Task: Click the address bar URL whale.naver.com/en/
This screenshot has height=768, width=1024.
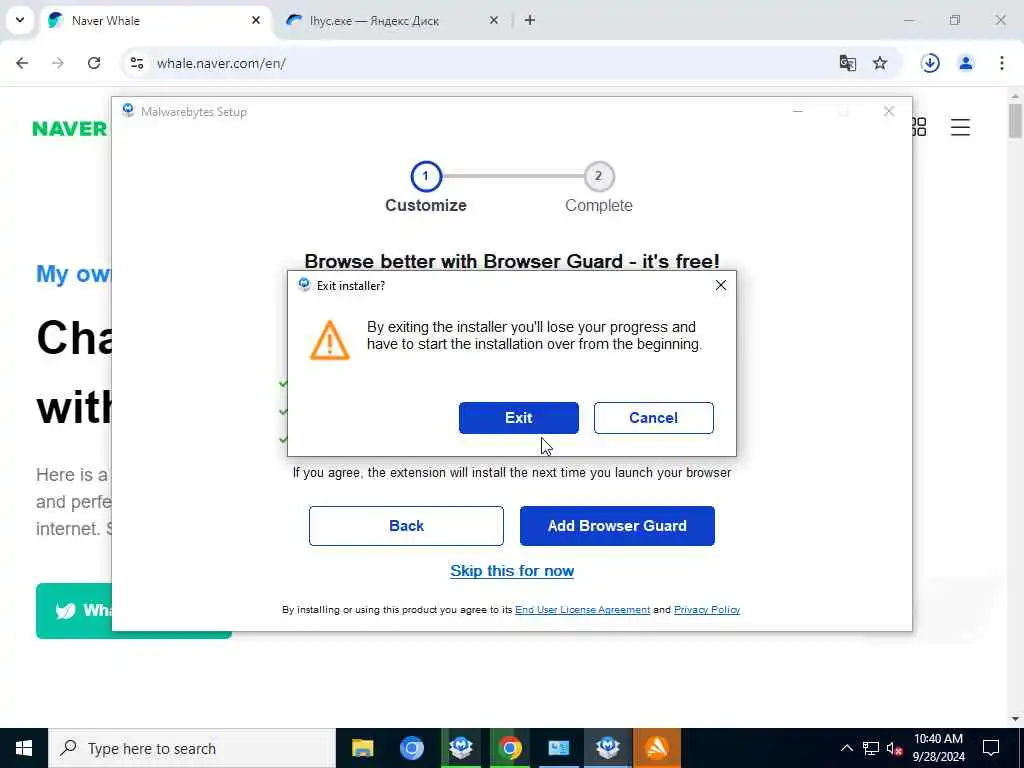Action: pos(221,63)
